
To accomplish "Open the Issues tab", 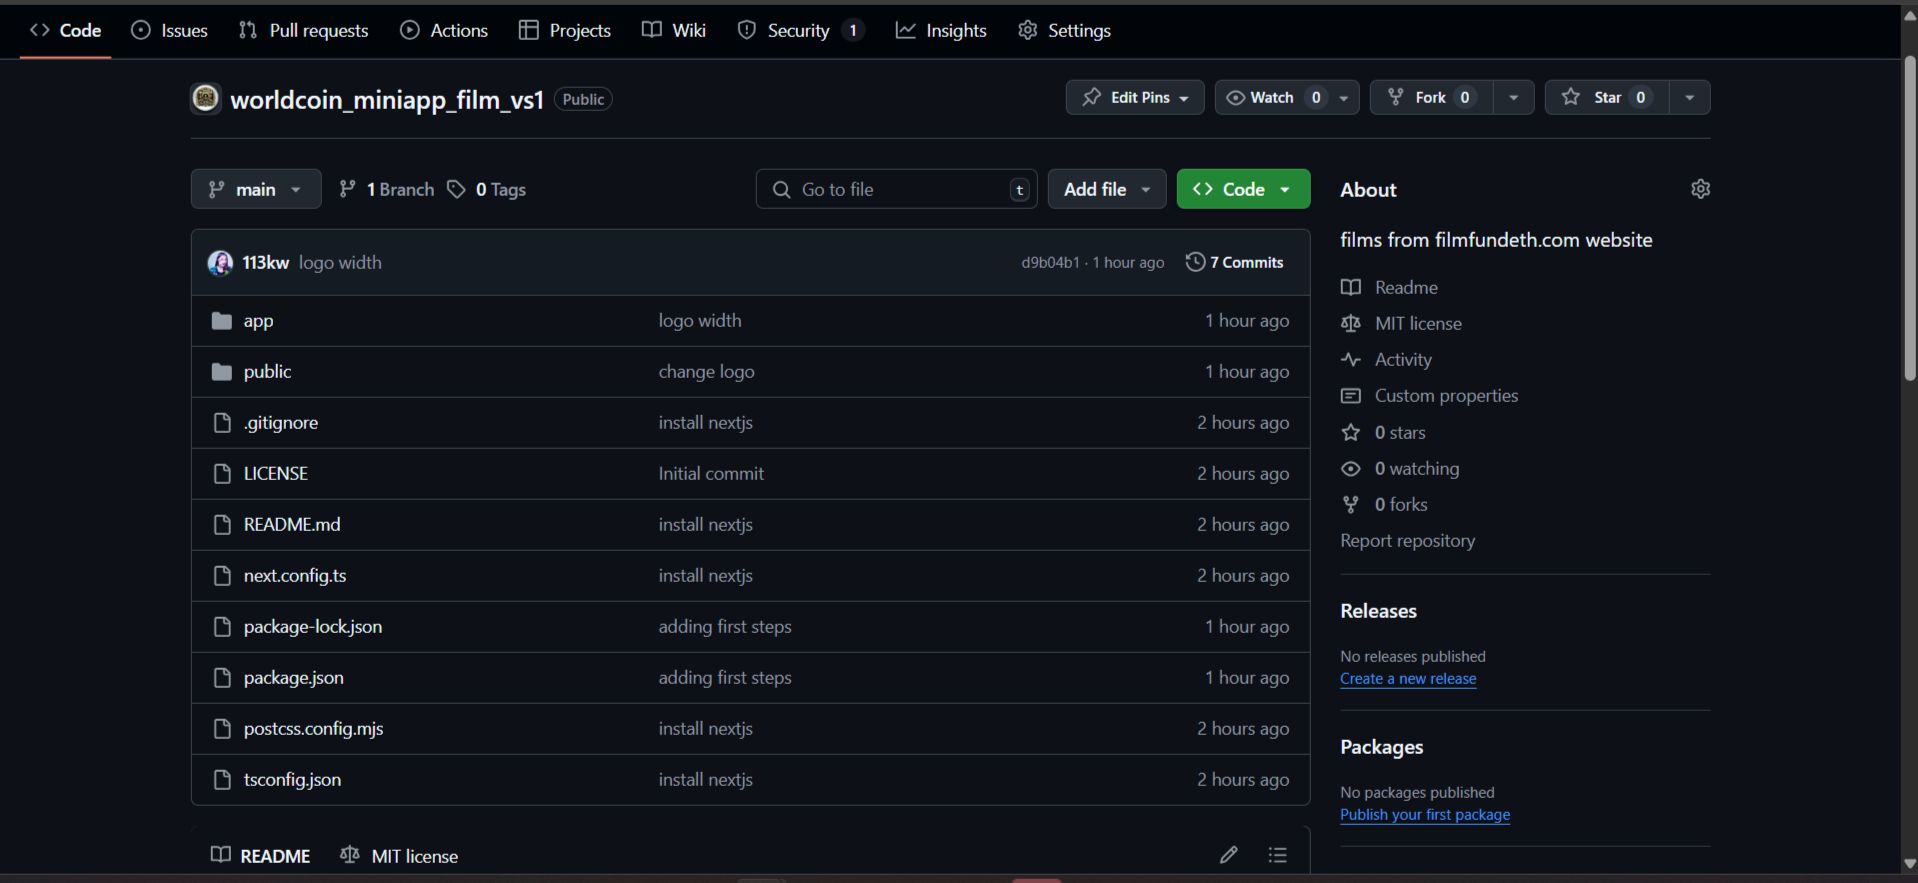I will [170, 30].
